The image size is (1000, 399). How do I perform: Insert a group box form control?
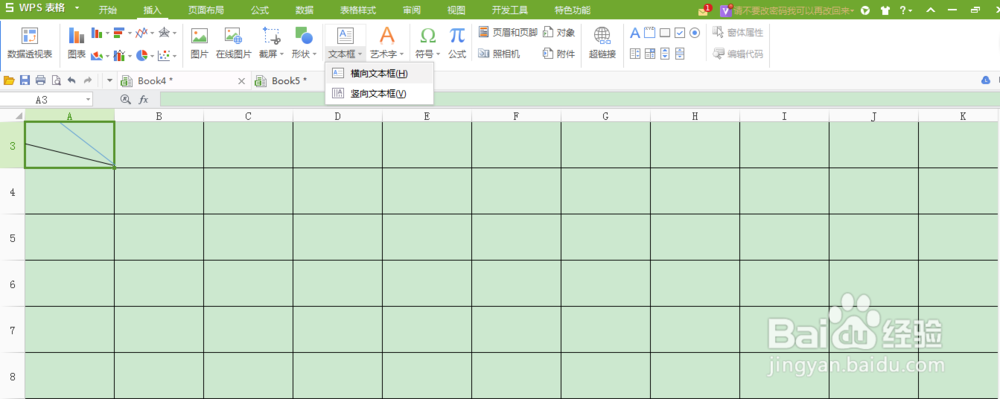pyautogui.click(x=650, y=33)
